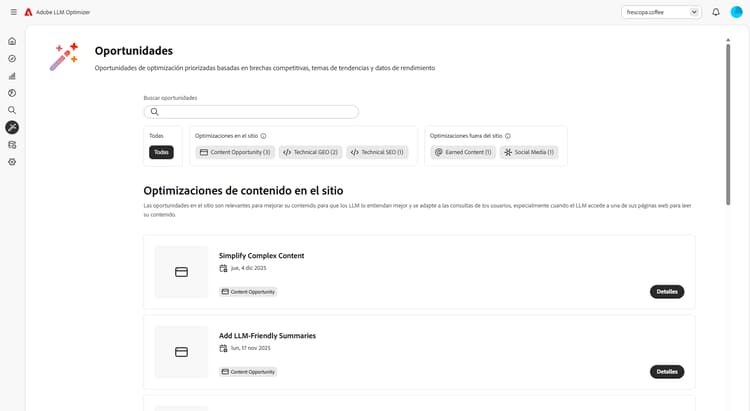The width and height of the screenshot is (750, 411).
Task: Click the Add LLM-Friendly Summaries card thumbnail
Action: (x=181, y=352)
